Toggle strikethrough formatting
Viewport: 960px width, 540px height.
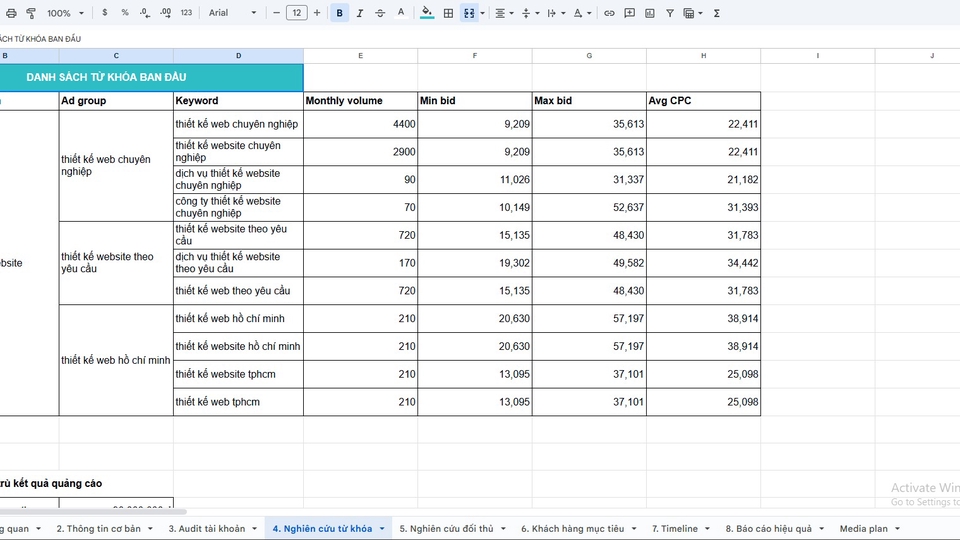pyautogui.click(x=380, y=13)
